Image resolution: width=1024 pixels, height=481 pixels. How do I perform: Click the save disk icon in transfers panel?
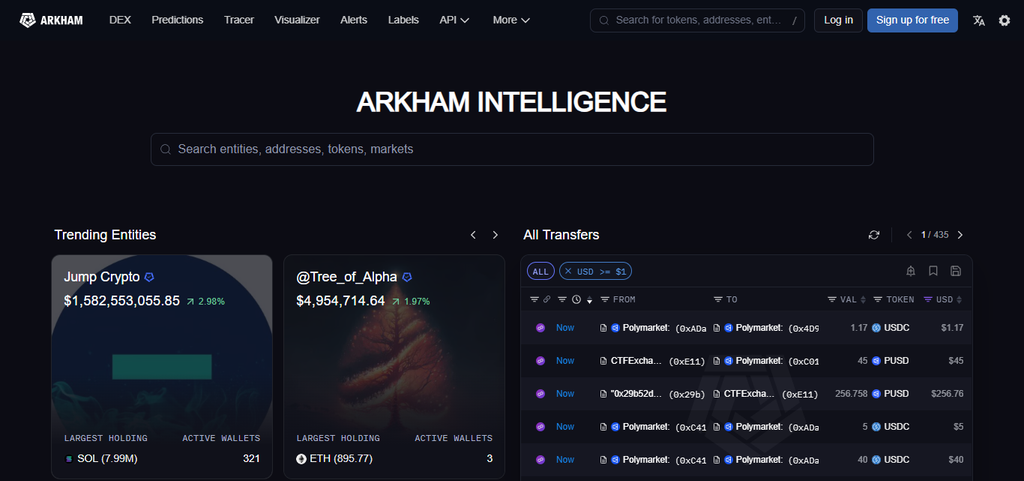pyautogui.click(x=955, y=271)
